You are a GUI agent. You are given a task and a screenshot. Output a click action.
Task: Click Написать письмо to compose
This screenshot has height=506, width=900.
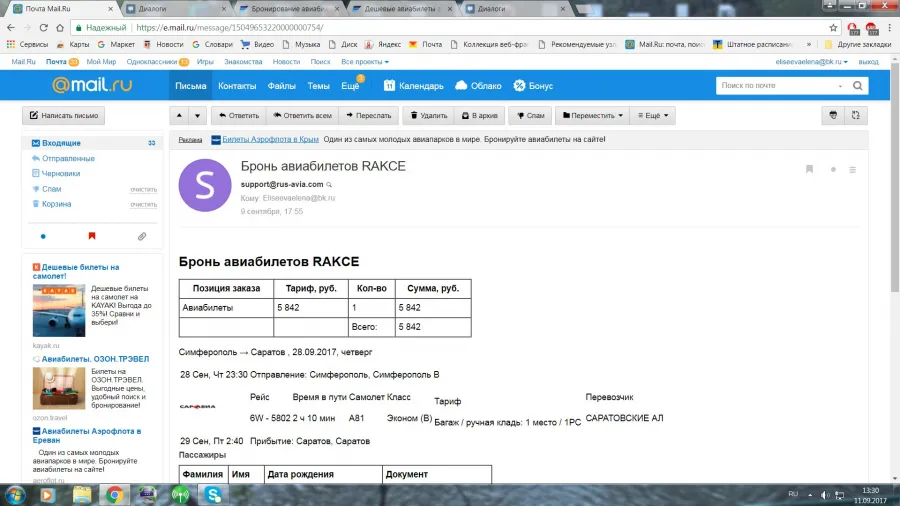pos(64,115)
